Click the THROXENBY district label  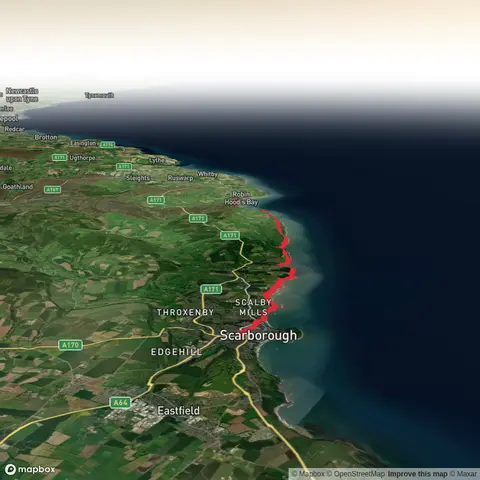185,312
